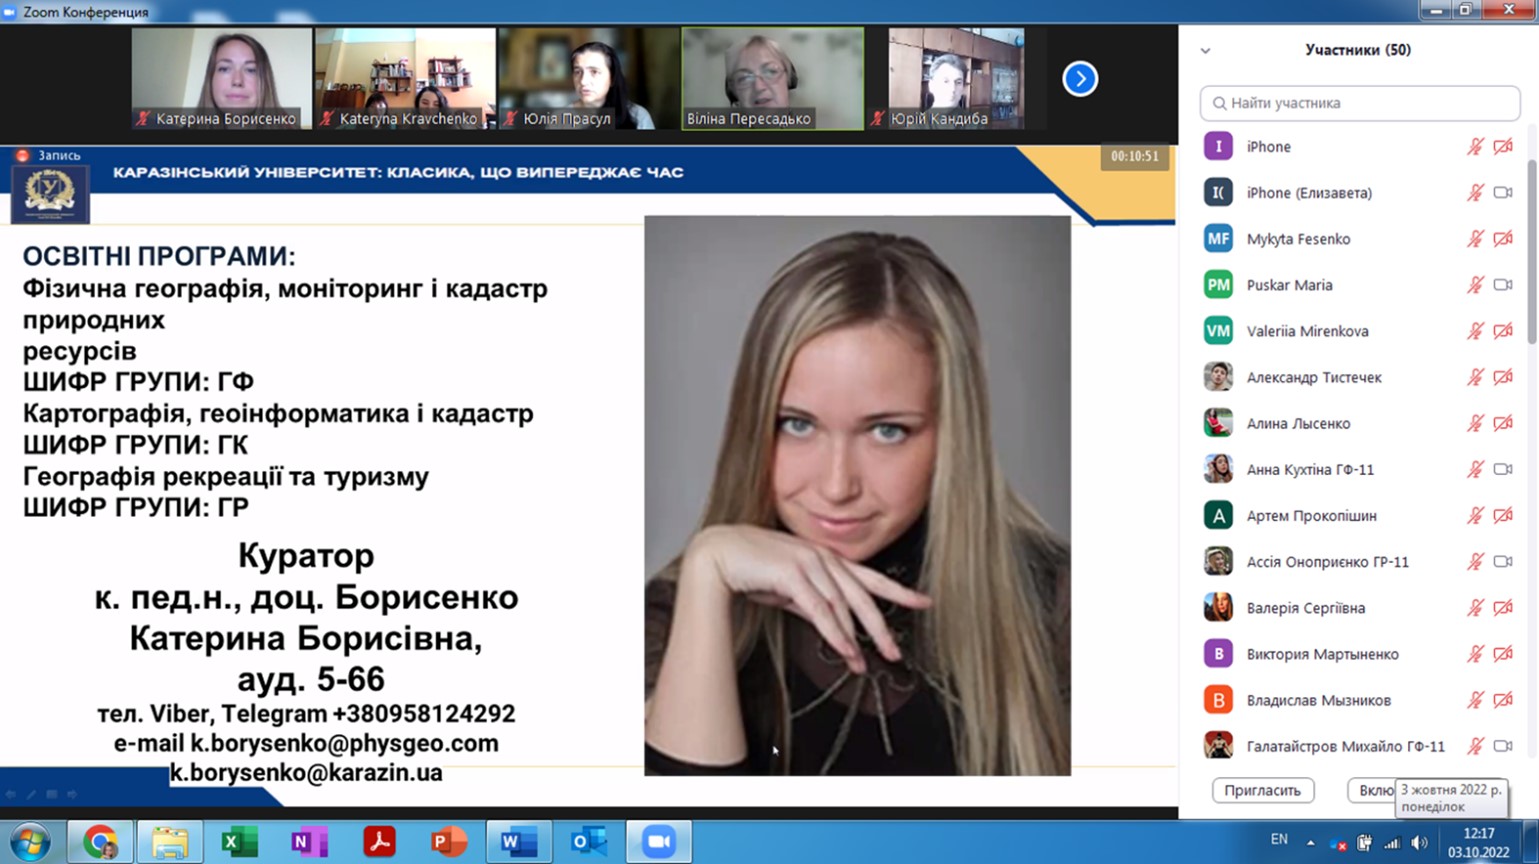Click the participant search field
The height and width of the screenshot is (864, 1539).
1360,103
